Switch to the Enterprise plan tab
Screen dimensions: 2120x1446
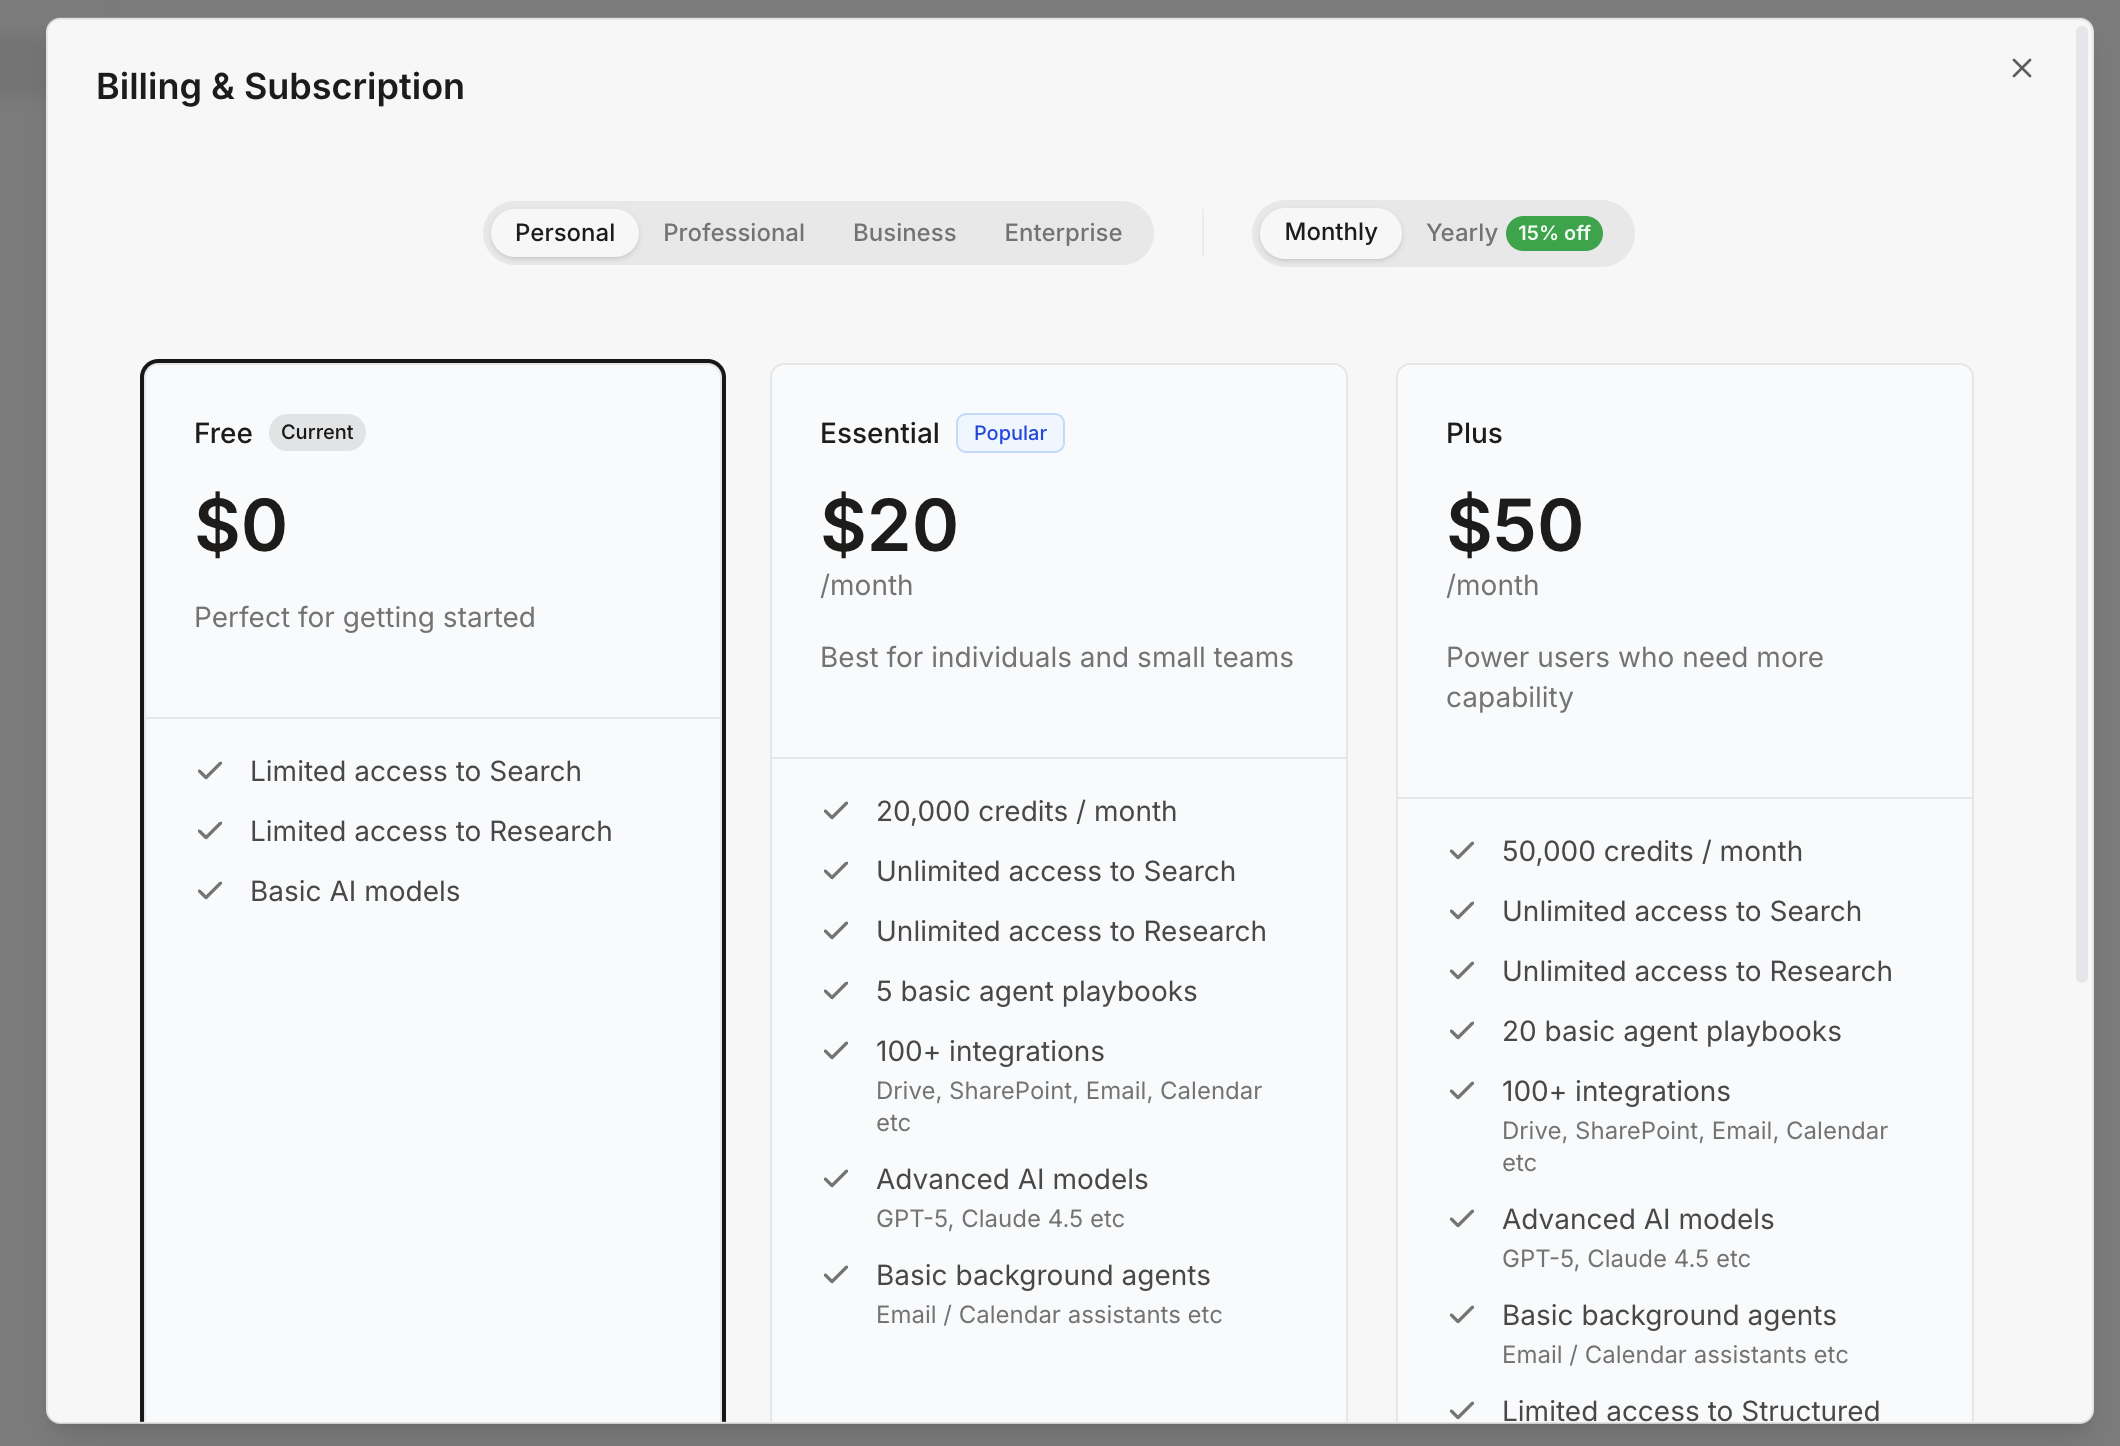click(x=1062, y=233)
